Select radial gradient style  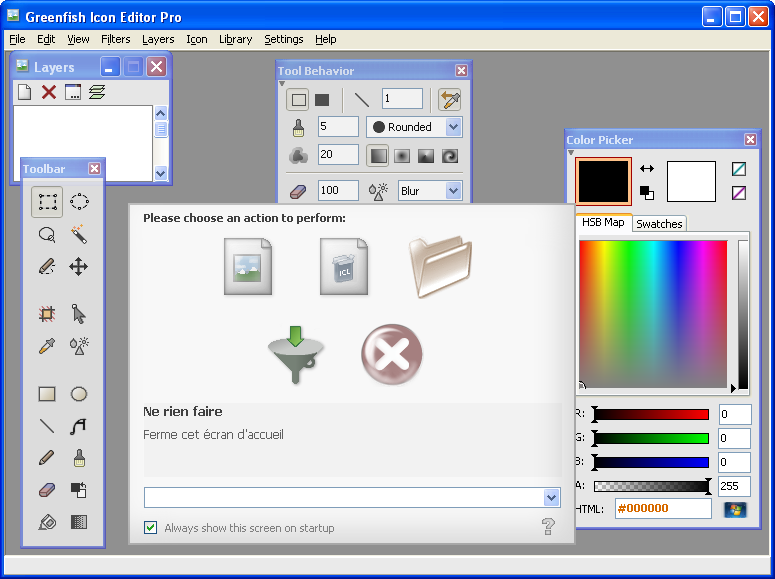click(x=402, y=156)
